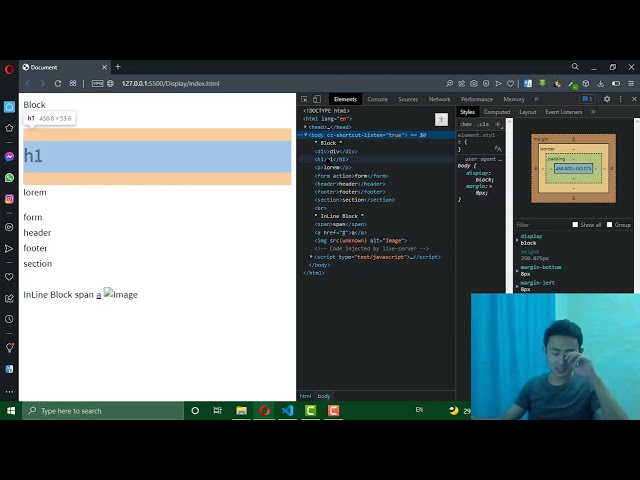Open the Layout tab

(528, 112)
